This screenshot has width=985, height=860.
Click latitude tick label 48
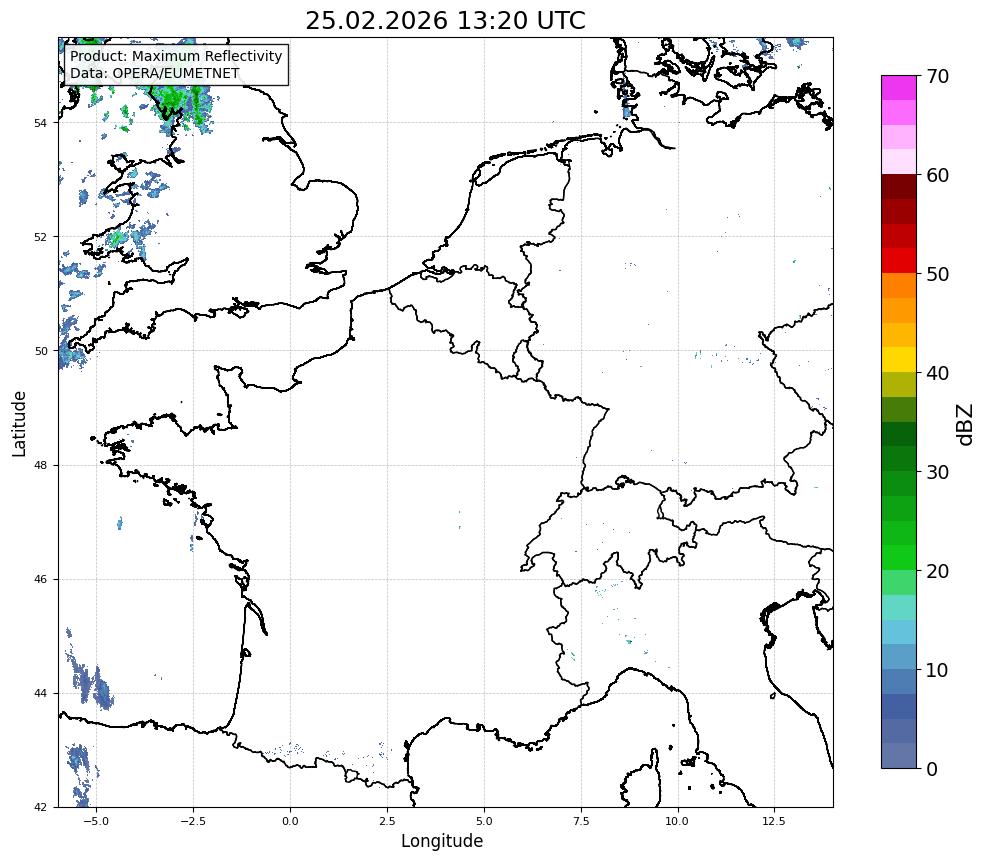point(40,465)
